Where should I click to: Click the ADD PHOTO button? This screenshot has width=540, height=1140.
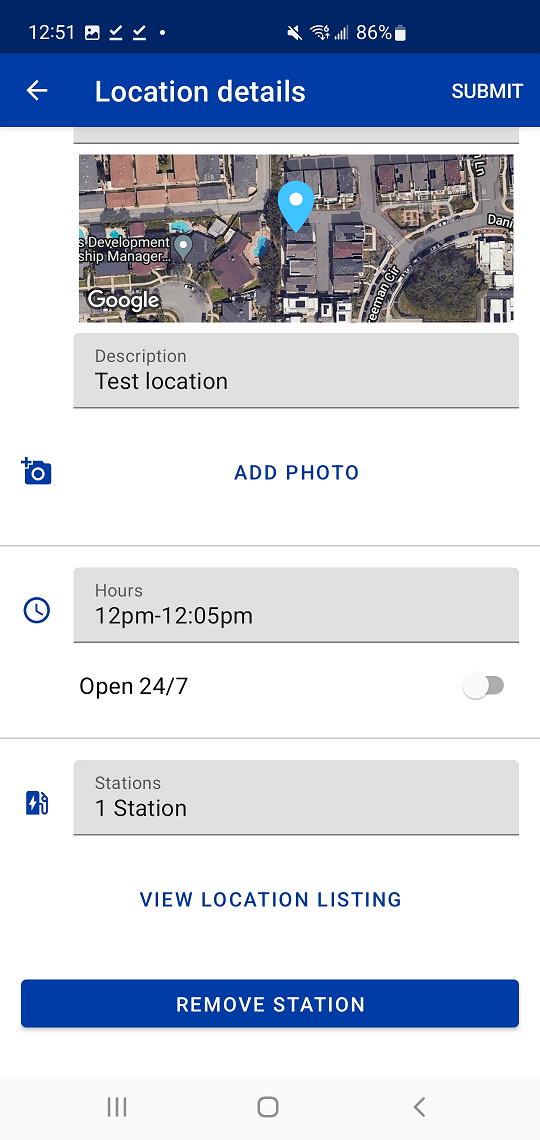click(x=297, y=473)
